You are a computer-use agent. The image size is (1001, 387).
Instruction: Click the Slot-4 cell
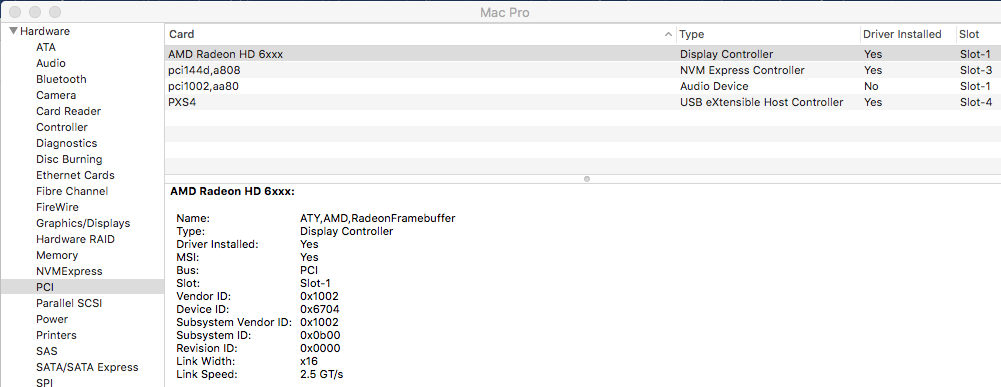coord(975,102)
